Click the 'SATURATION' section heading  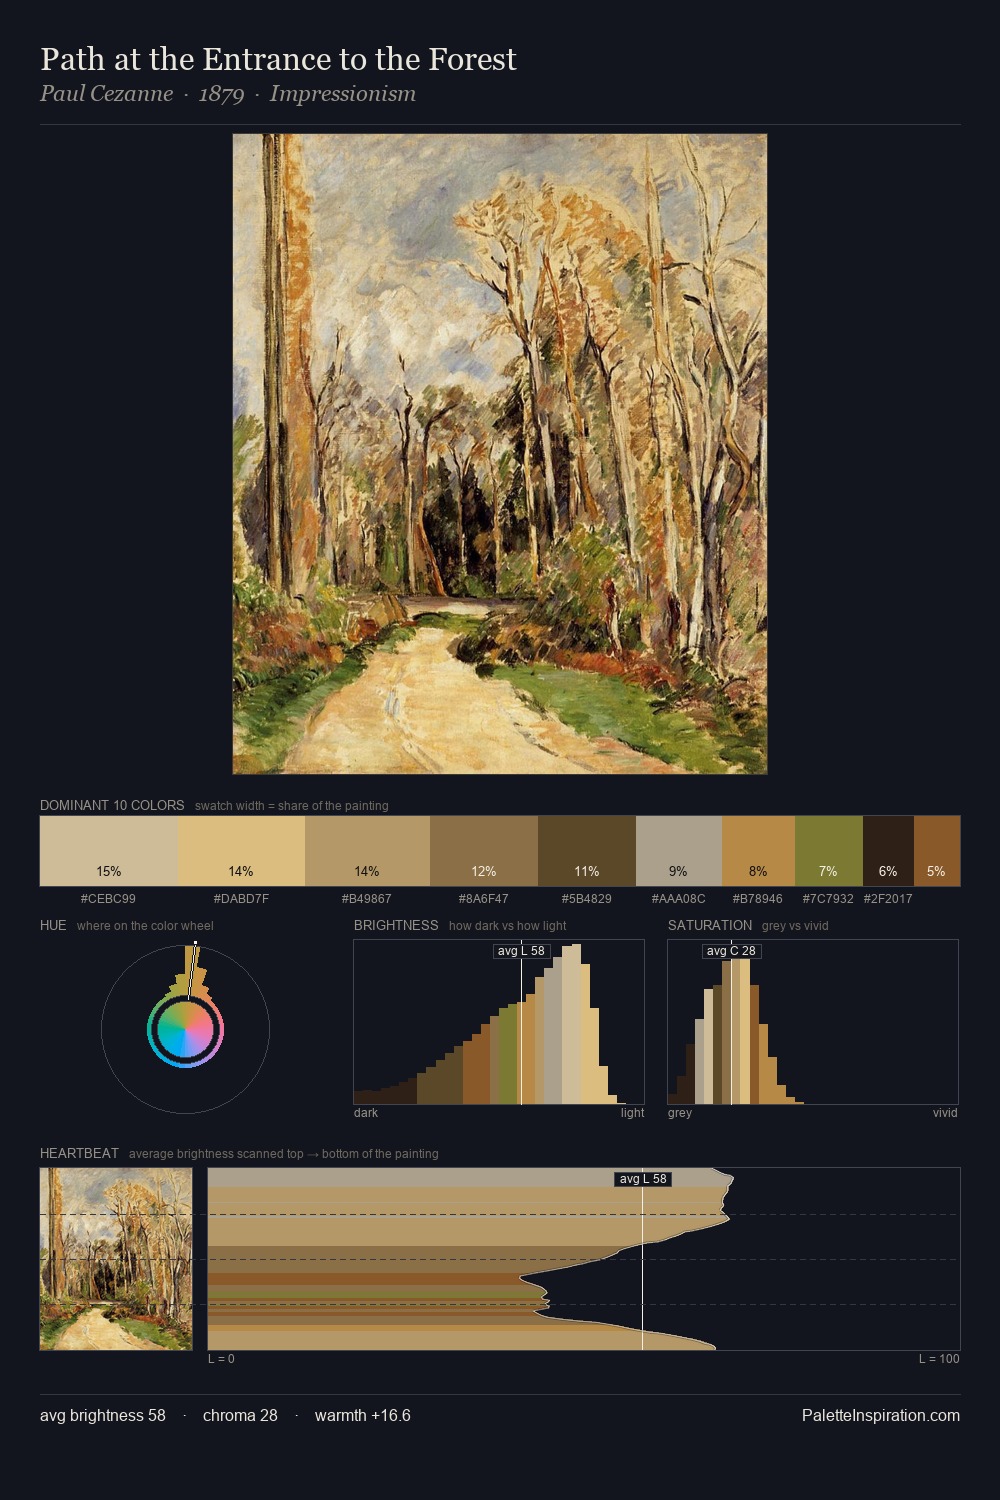click(x=710, y=925)
